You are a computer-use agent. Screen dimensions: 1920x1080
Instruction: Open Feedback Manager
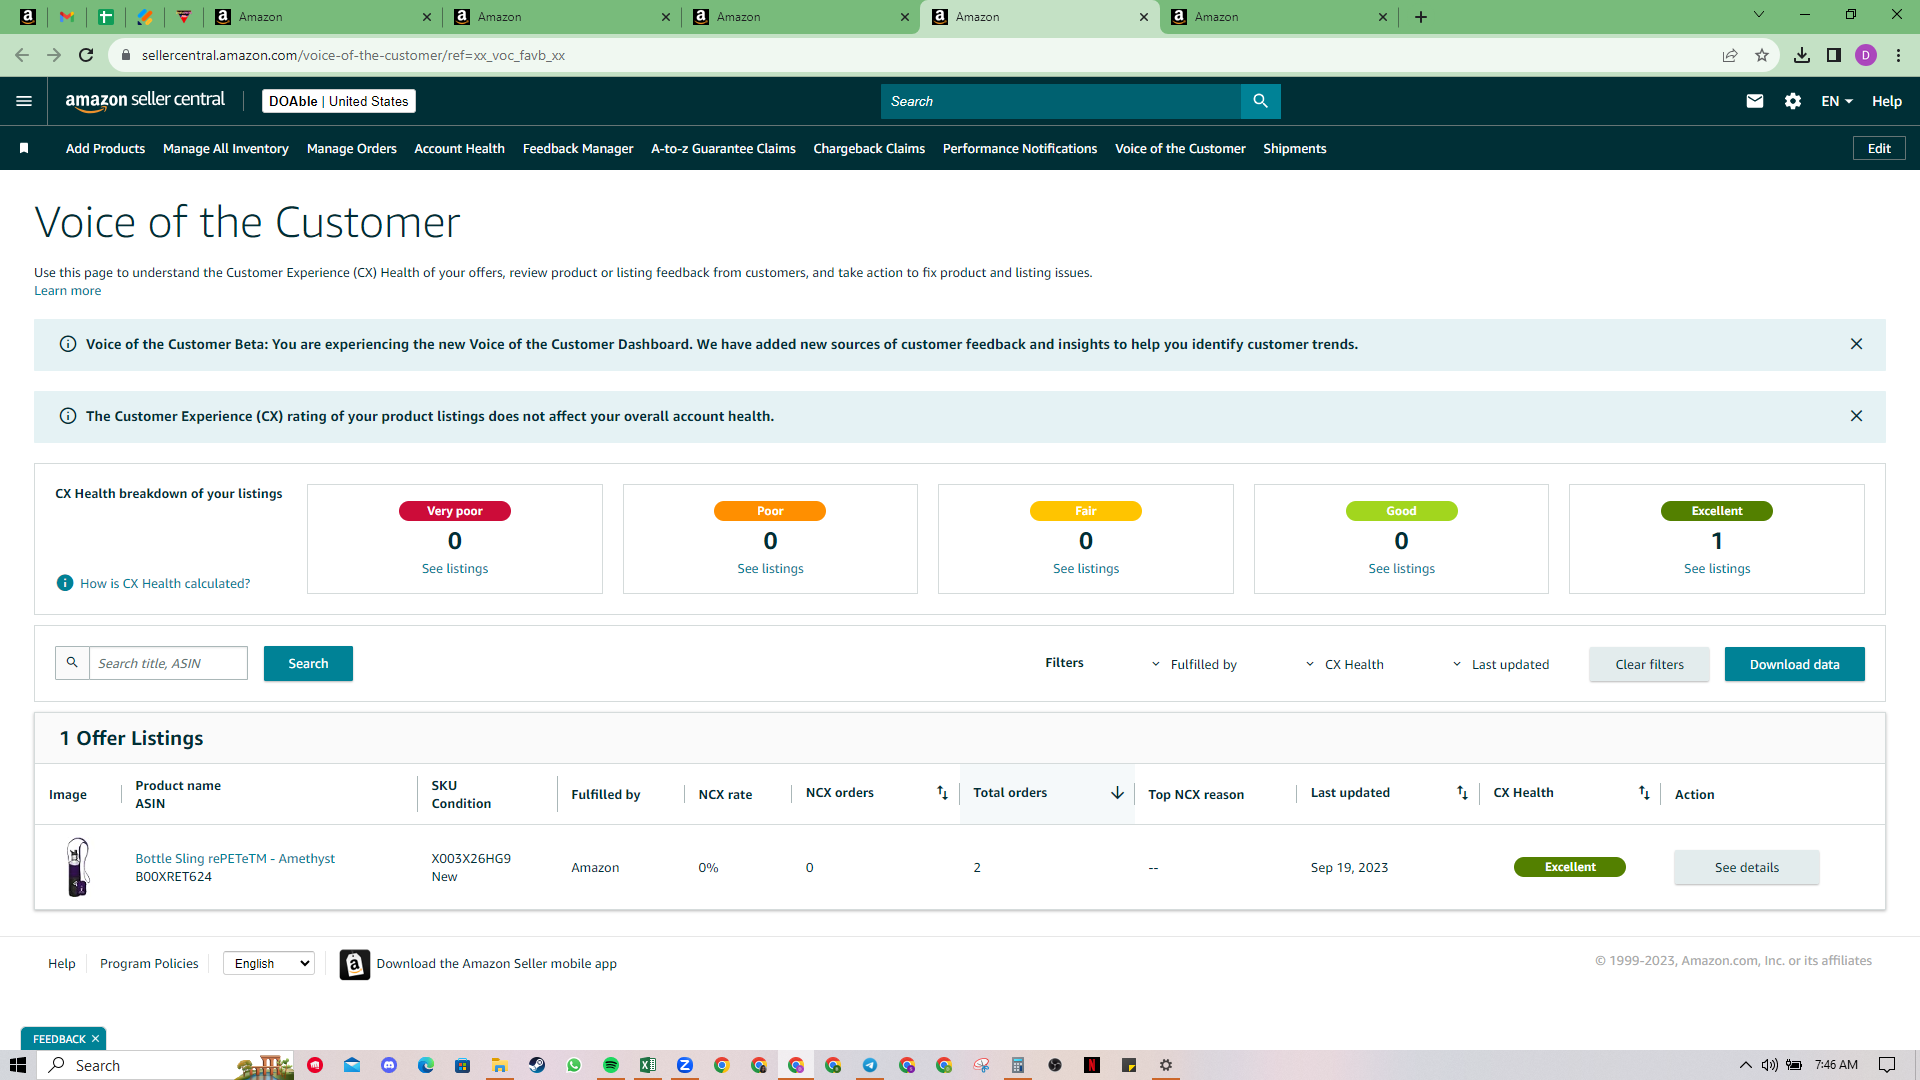[578, 148]
